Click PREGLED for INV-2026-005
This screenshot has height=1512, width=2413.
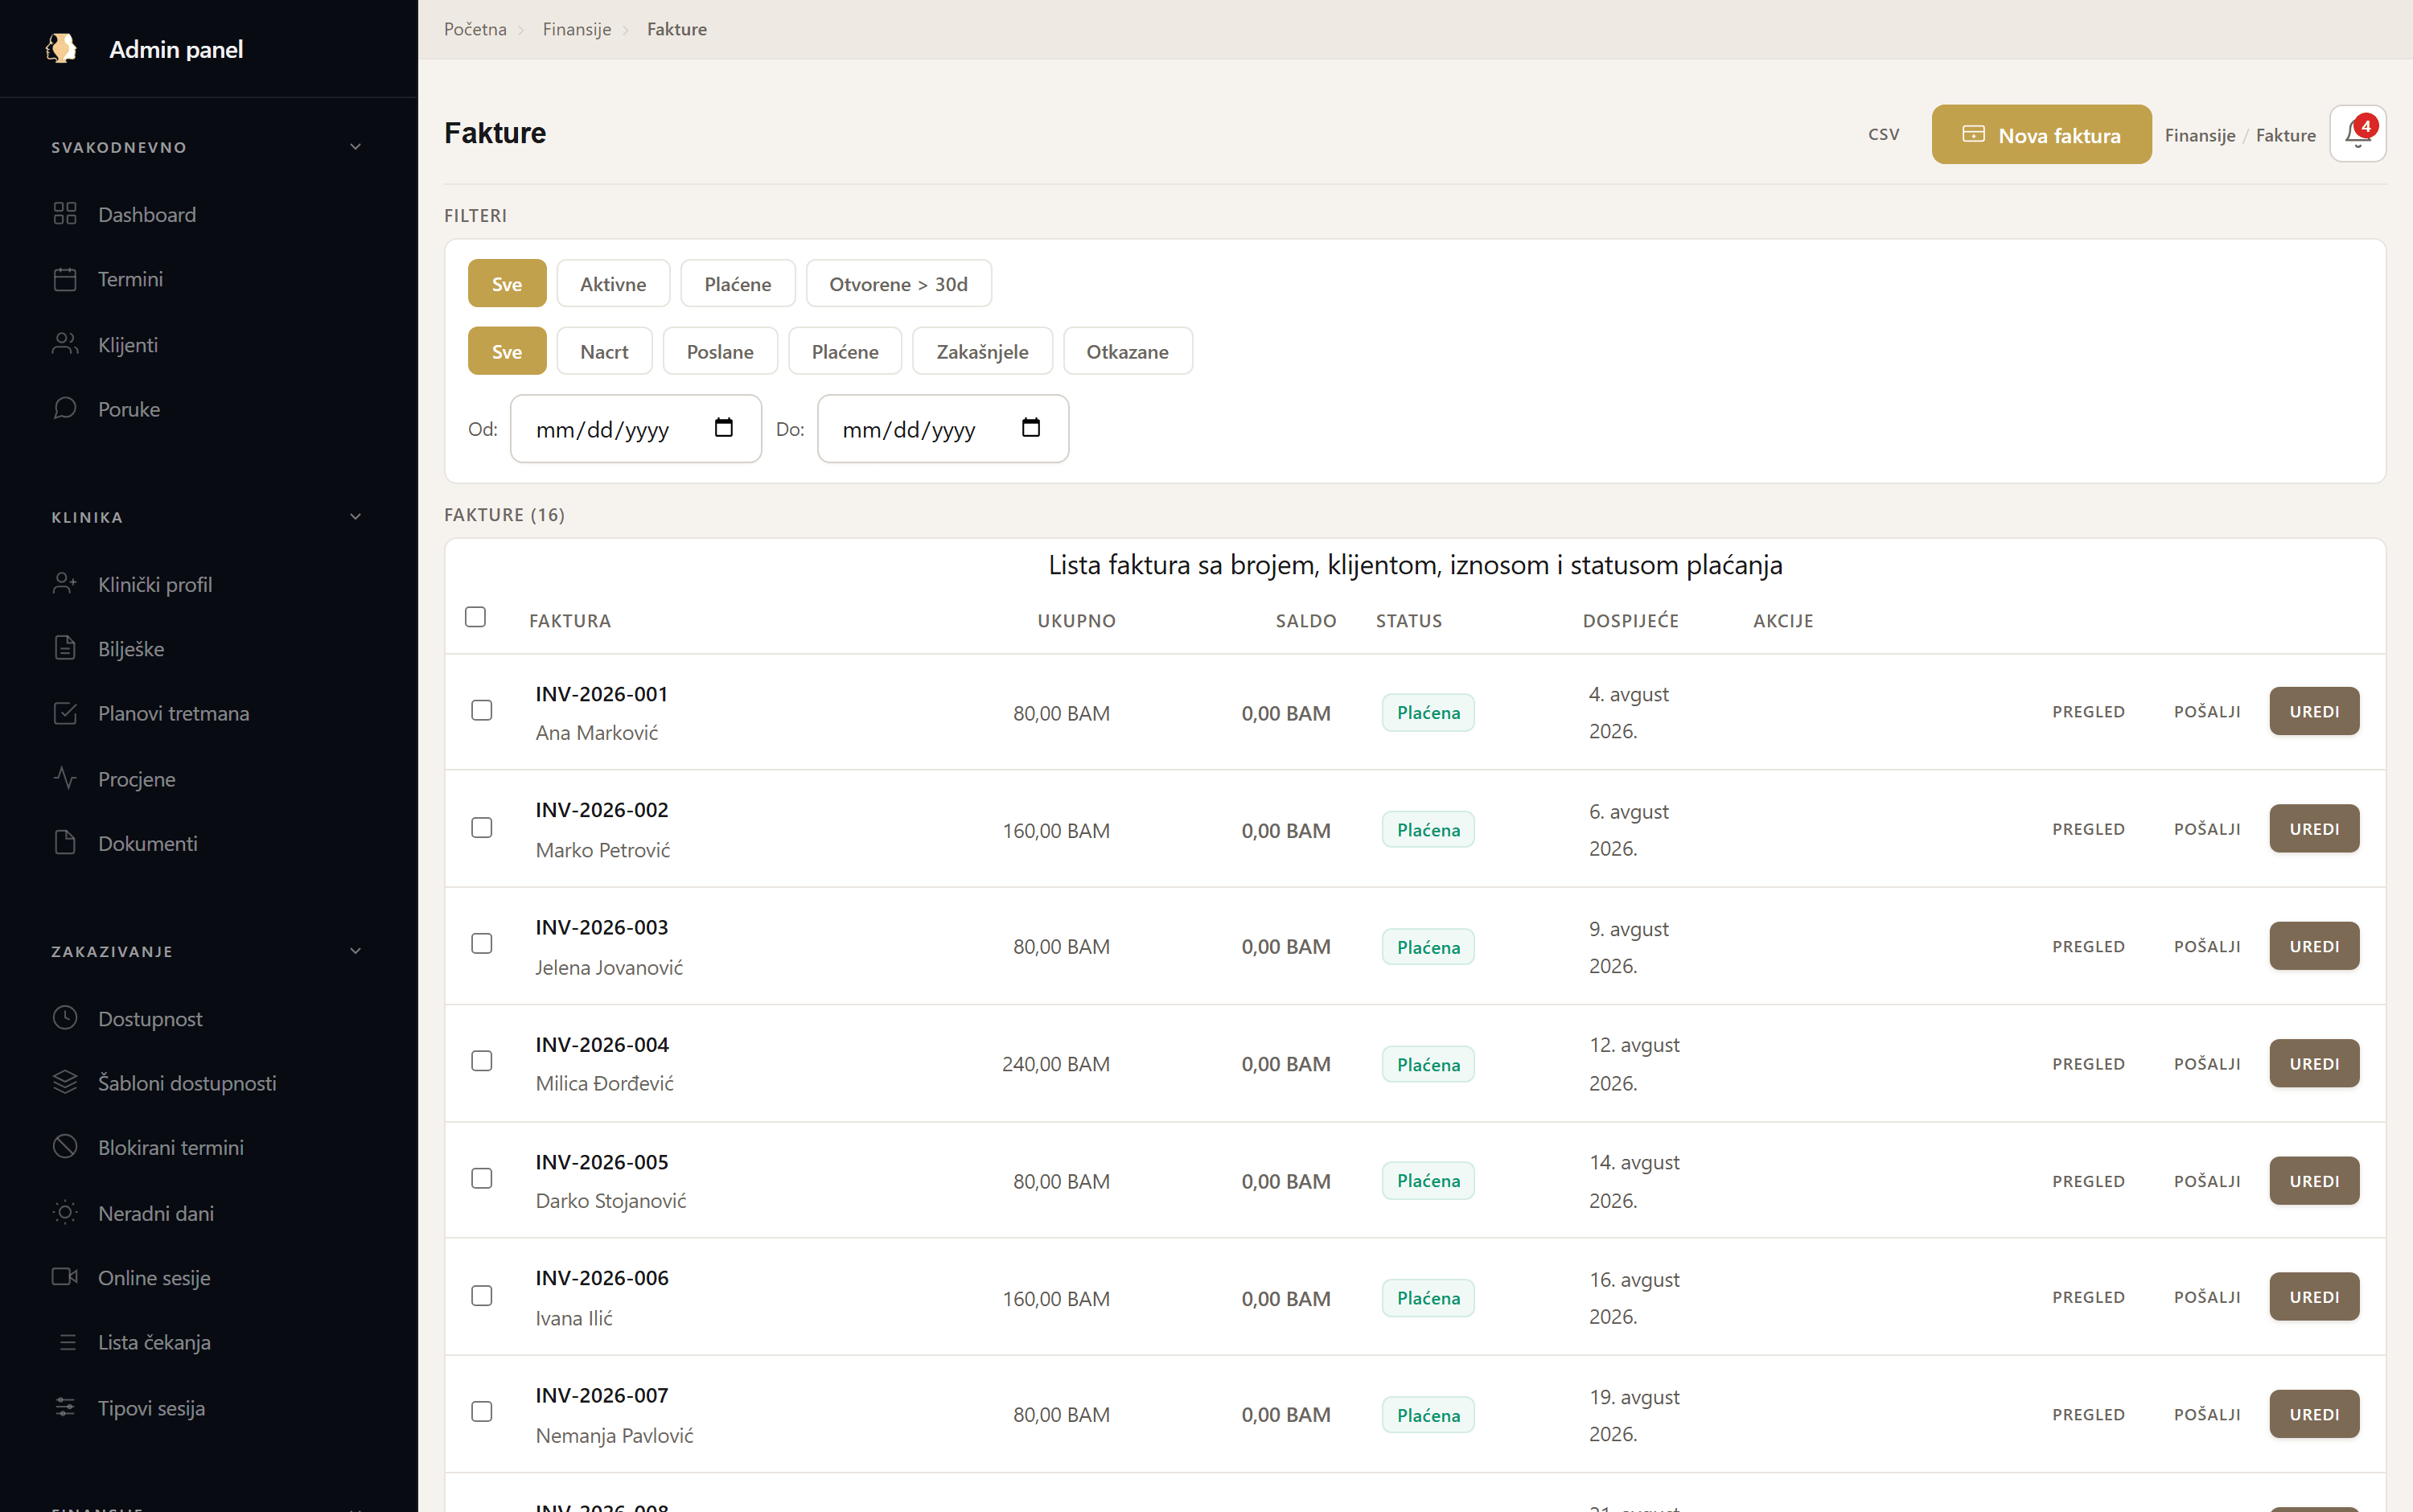point(2088,1181)
